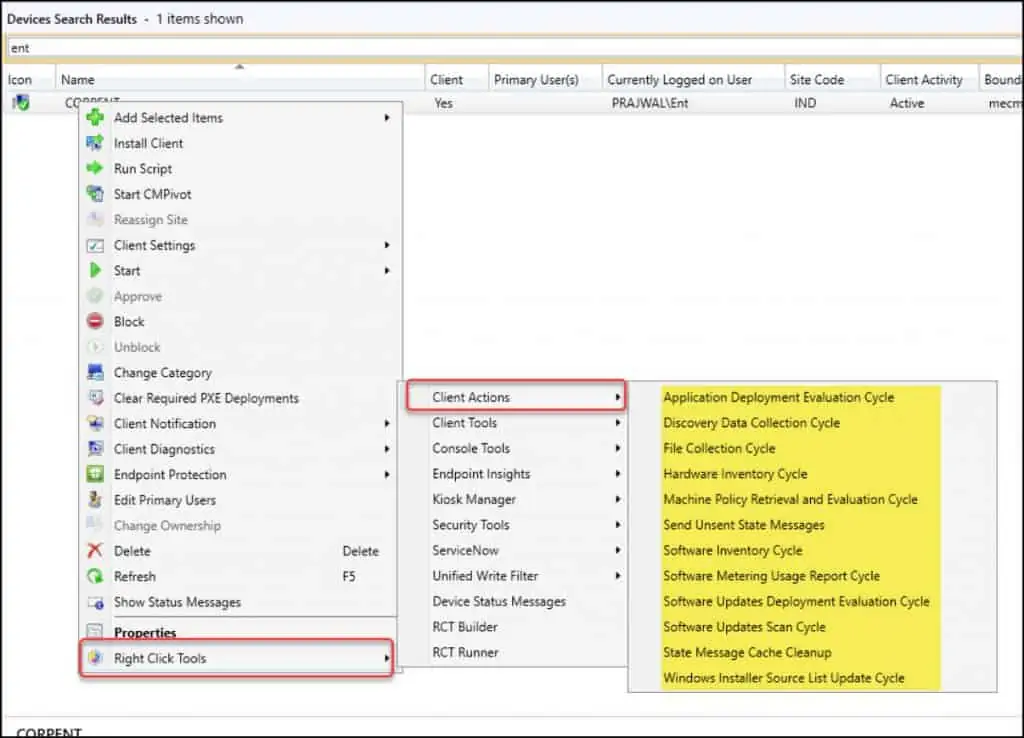Open the Client Actions submenu
This screenshot has height=738, width=1024.
pyautogui.click(x=516, y=397)
